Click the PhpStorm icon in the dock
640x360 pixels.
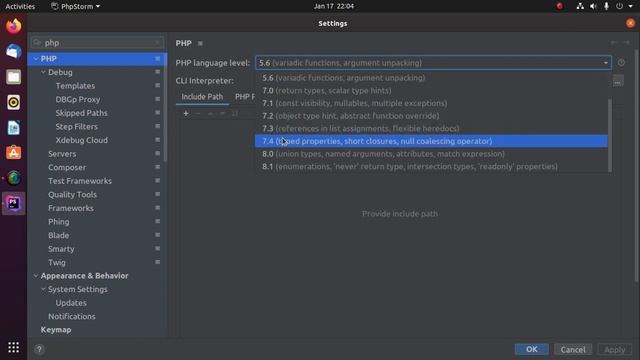[13, 203]
